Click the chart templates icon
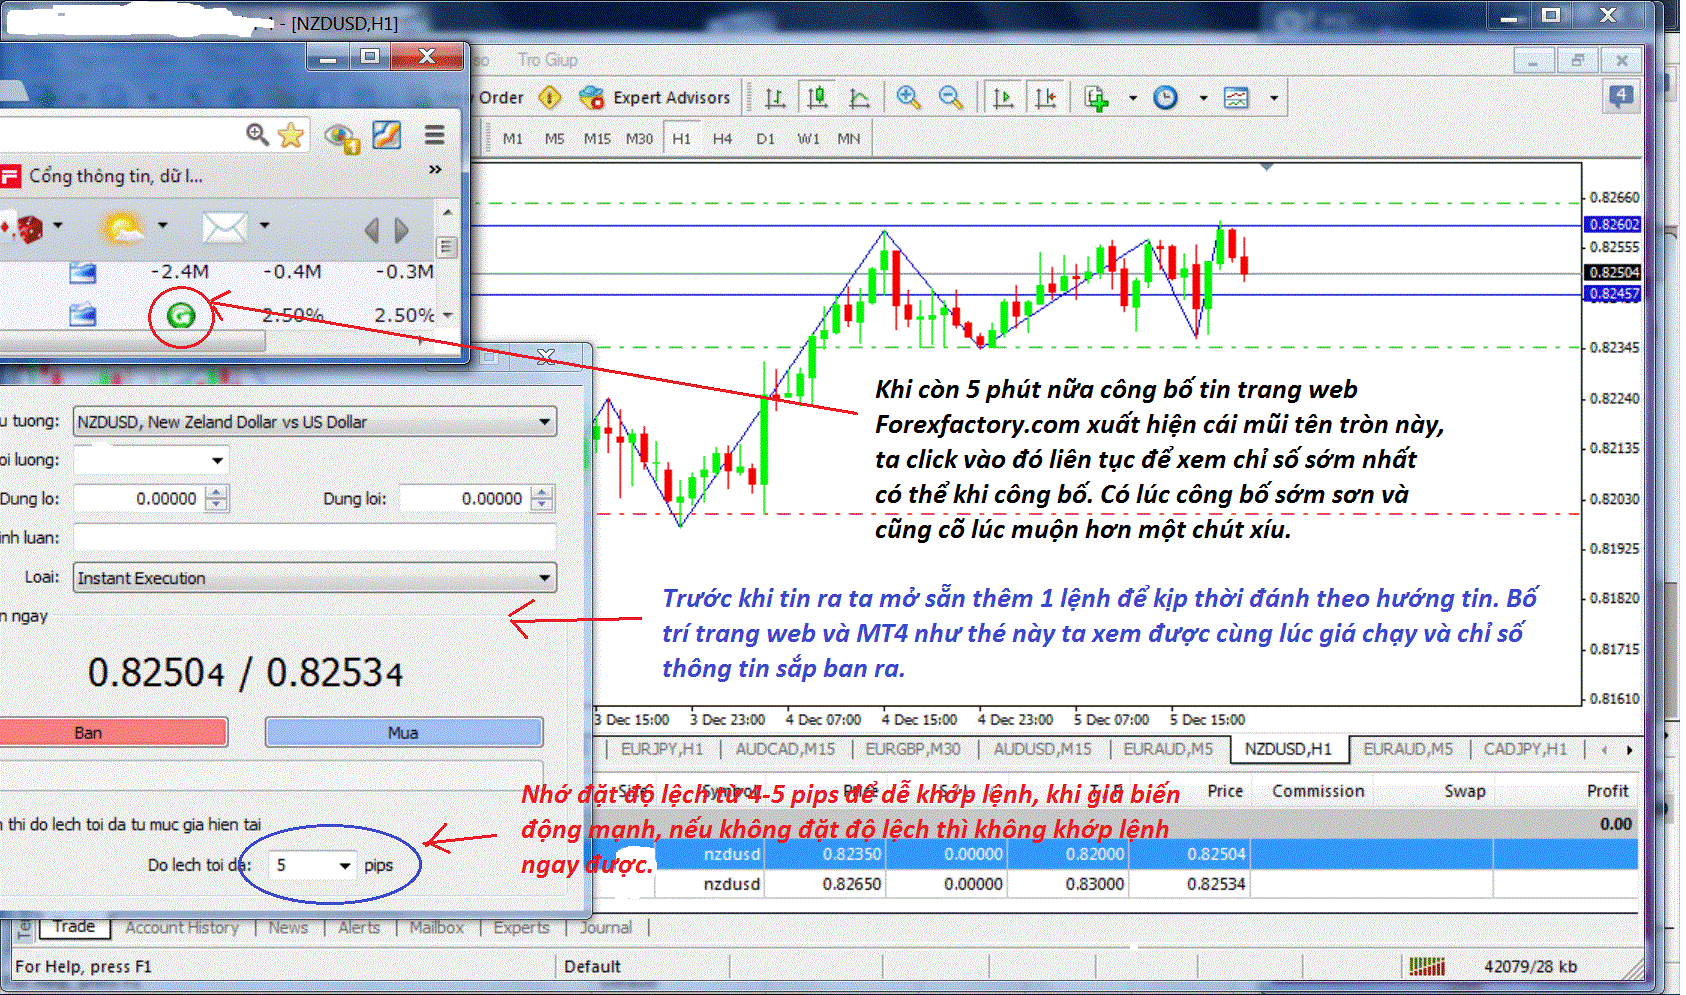This screenshot has width=1686, height=995. pyautogui.click(x=1236, y=98)
